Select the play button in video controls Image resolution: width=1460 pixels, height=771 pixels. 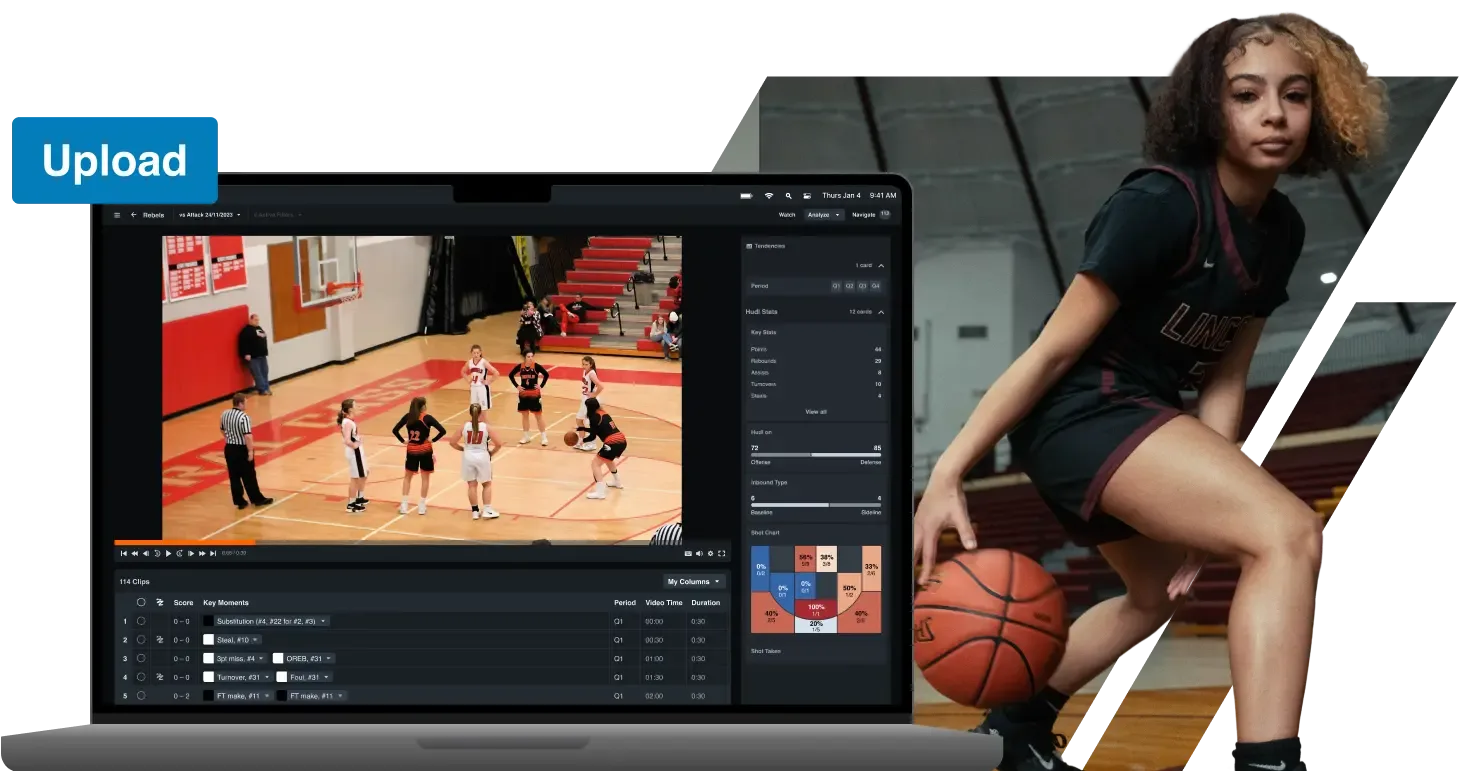coord(169,552)
